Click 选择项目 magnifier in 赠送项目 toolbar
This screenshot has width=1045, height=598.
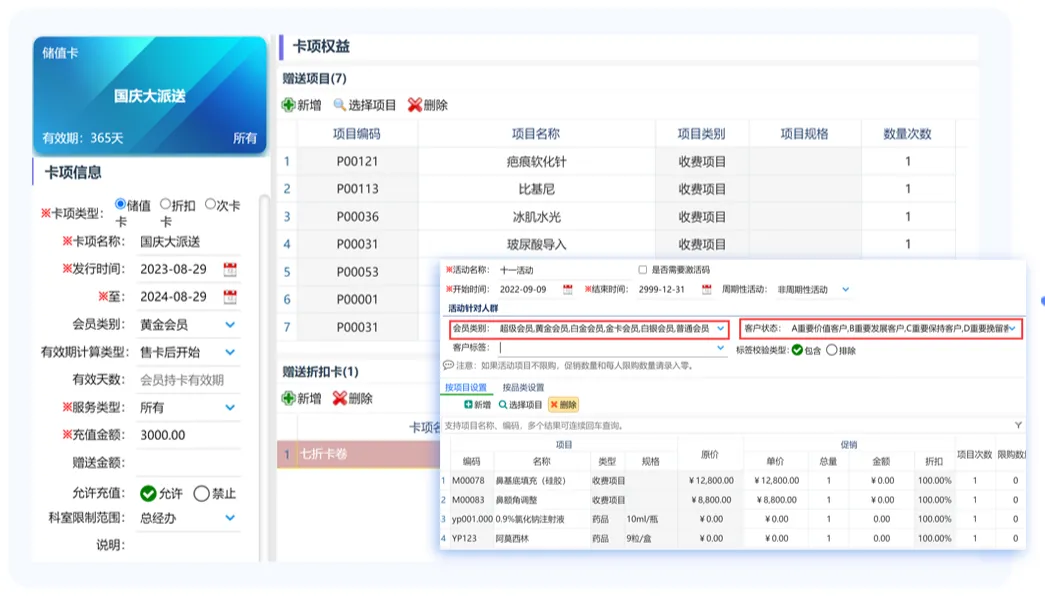click(340, 105)
